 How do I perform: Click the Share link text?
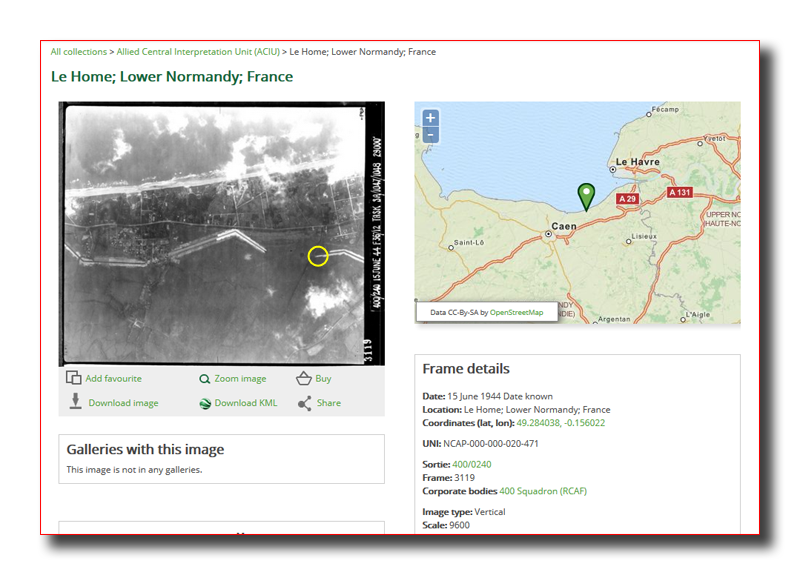point(329,403)
